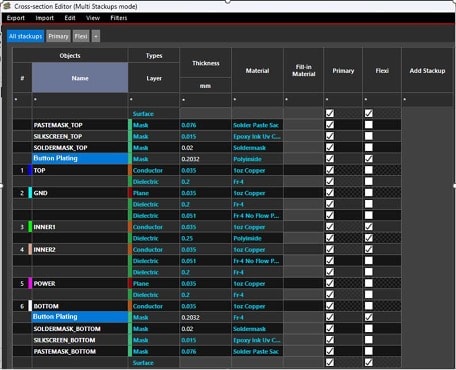Viewport: 456px width, 370px height.
Task: Select the Name column header
Action: point(80,78)
